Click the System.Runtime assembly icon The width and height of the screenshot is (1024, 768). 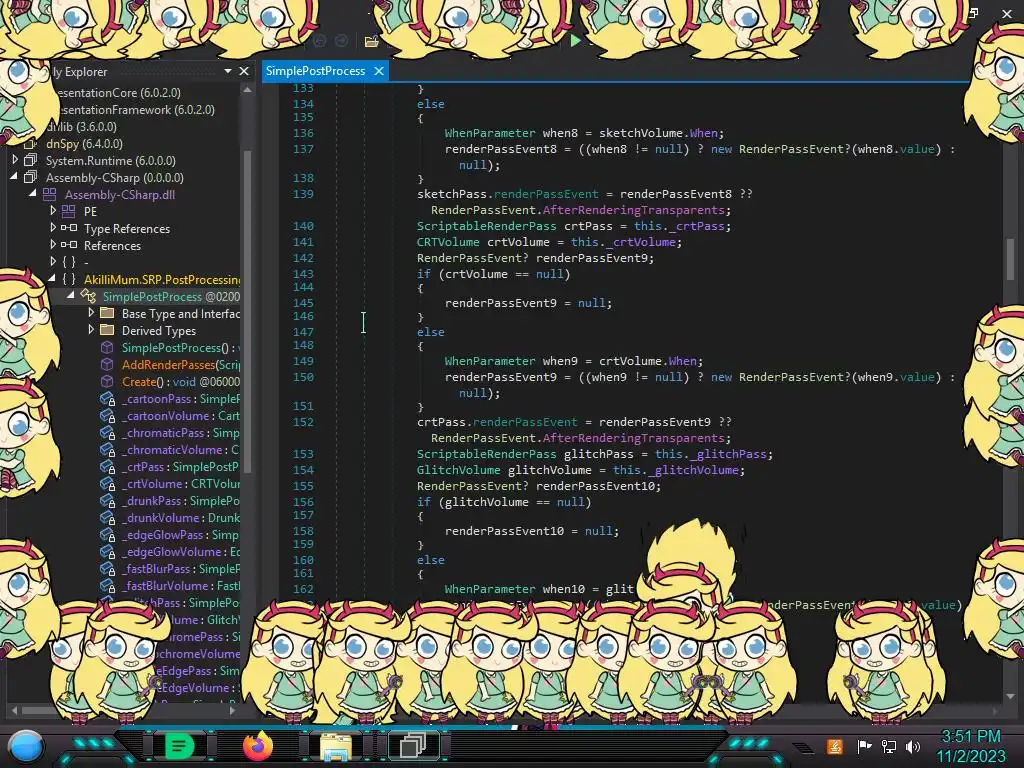click(x=30, y=160)
